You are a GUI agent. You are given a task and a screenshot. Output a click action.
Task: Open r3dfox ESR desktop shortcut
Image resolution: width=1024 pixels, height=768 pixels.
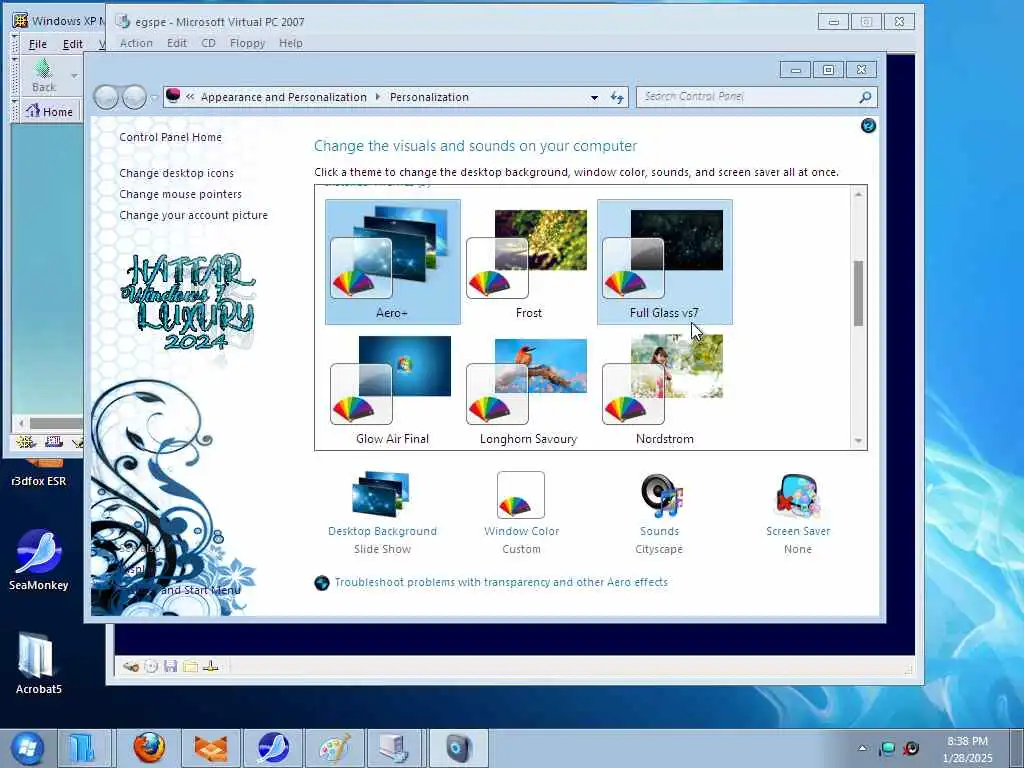[x=39, y=474]
